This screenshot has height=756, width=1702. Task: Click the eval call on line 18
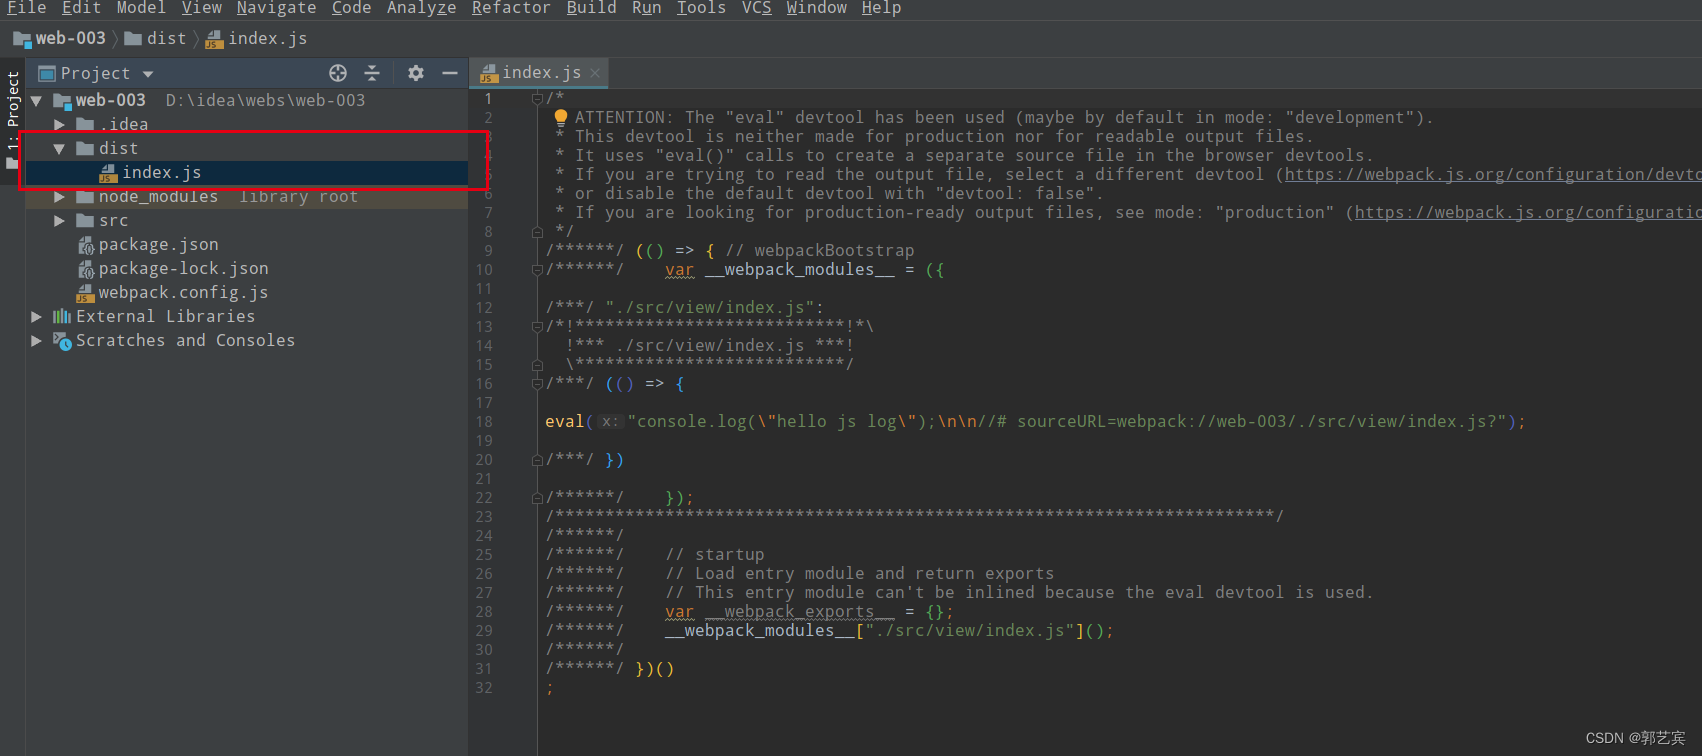coord(565,421)
